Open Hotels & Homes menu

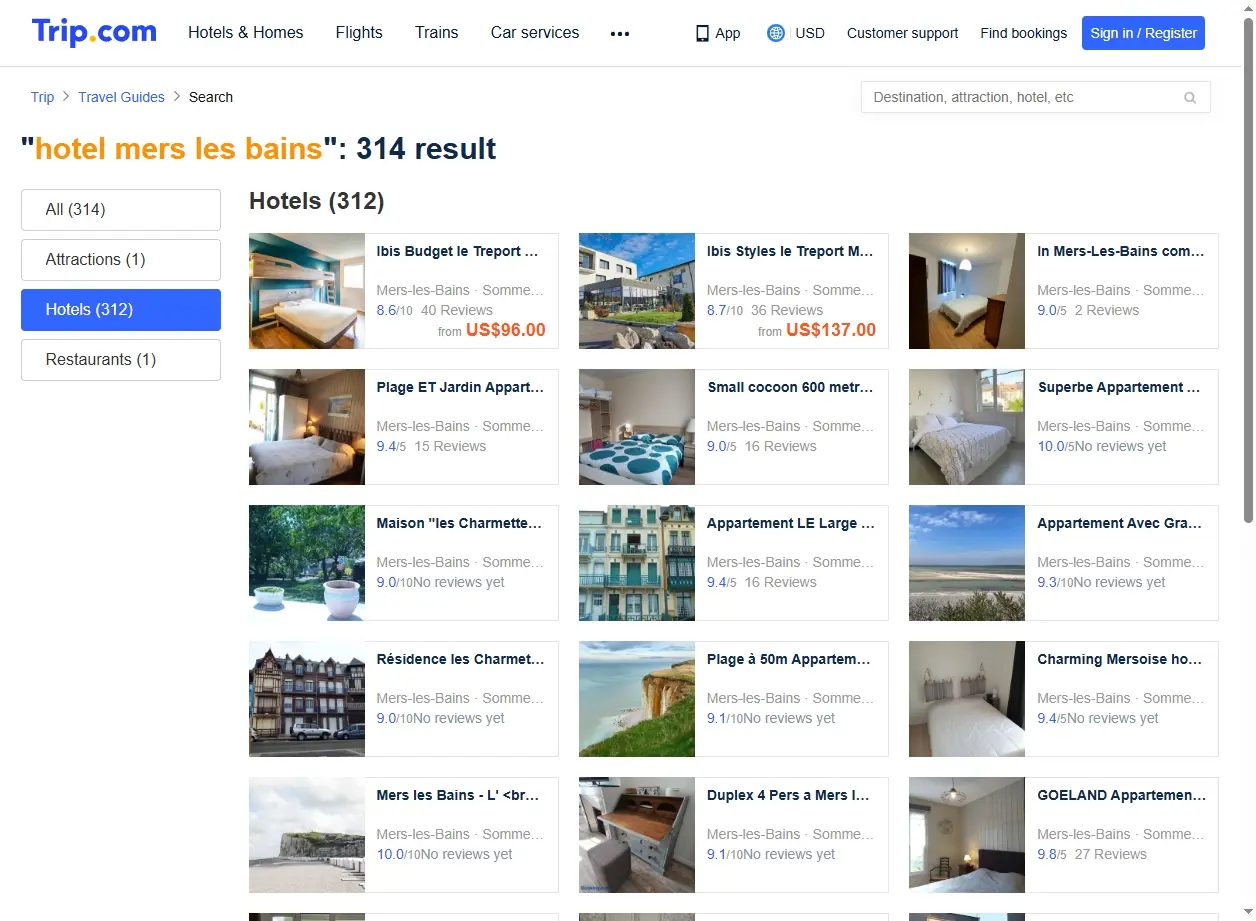point(246,33)
